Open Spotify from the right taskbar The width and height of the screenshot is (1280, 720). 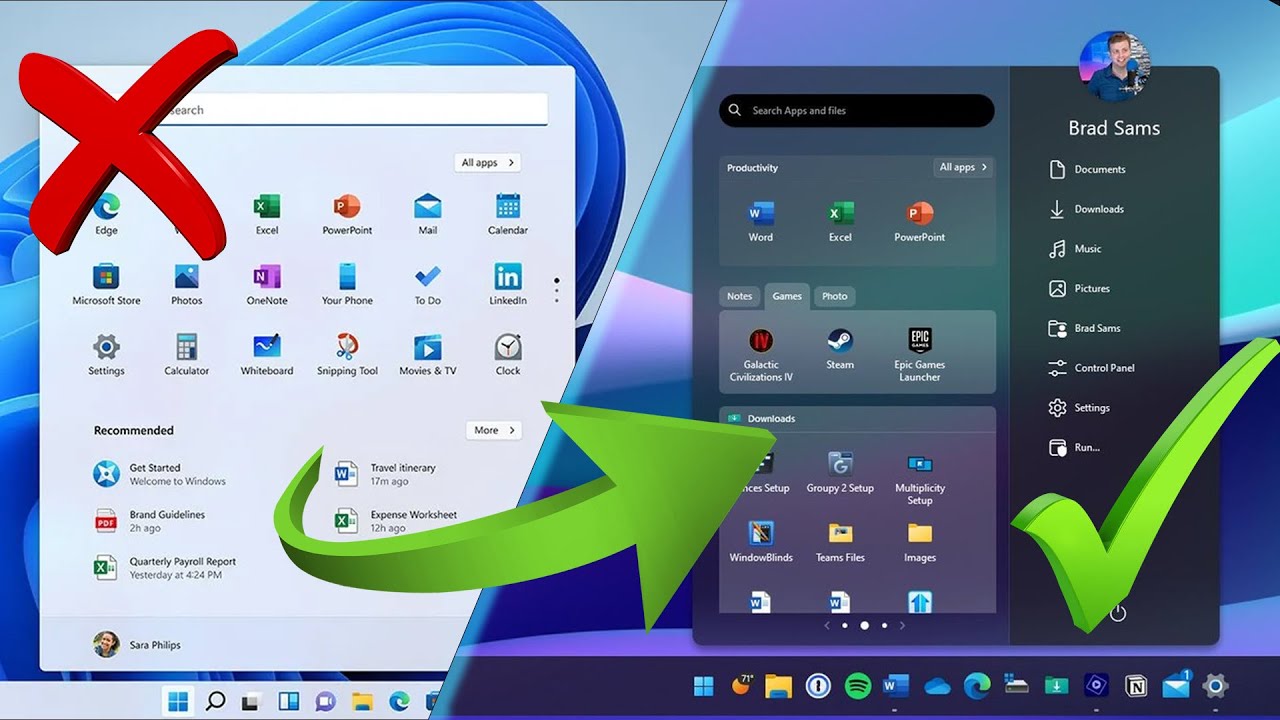click(858, 686)
